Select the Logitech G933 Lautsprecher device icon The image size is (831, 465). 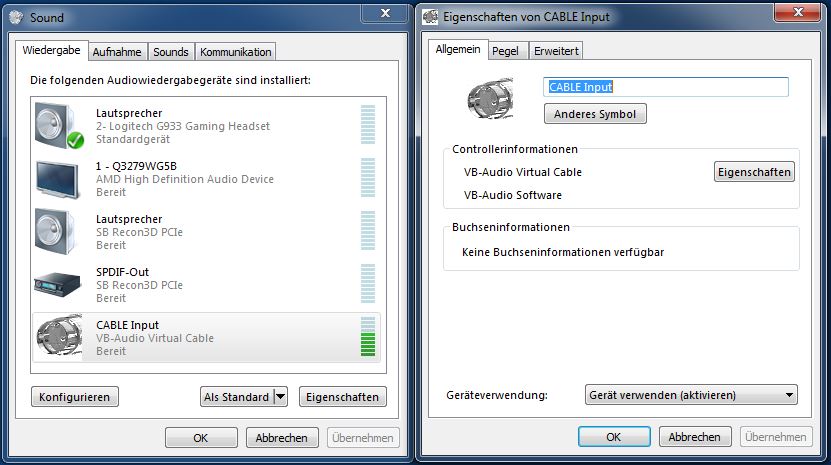59,126
